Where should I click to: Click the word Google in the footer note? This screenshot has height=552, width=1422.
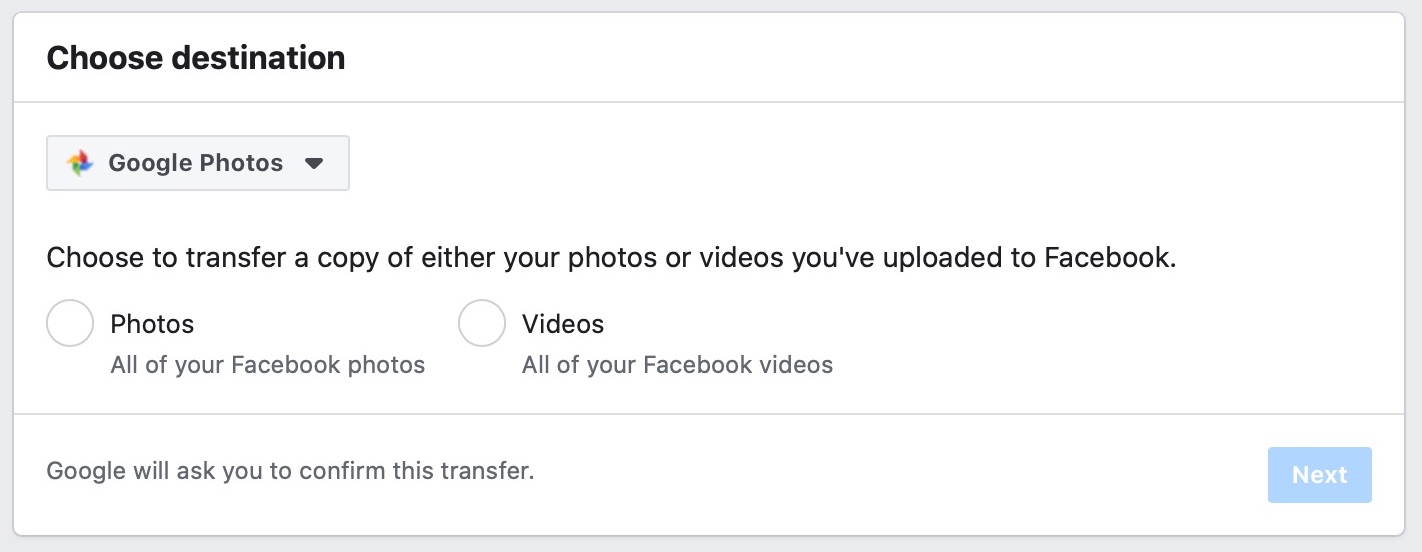[x=86, y=470]
